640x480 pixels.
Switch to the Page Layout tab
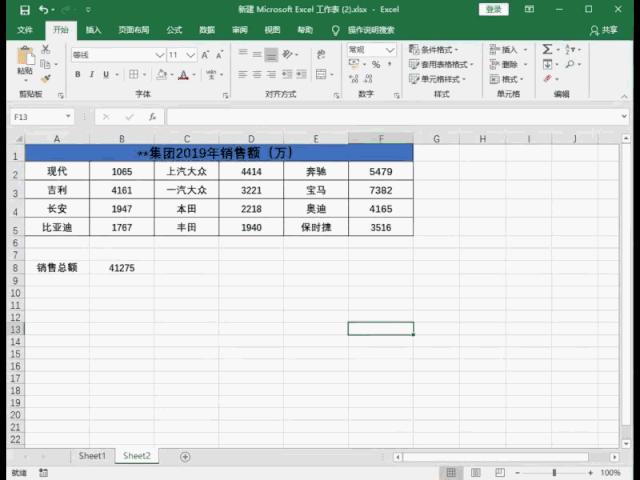click(x=133, y=30)
